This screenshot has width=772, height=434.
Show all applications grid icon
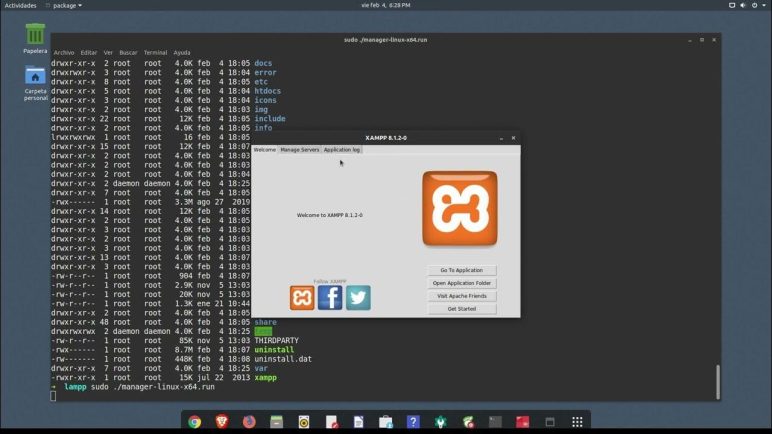(x=577, y=422)
